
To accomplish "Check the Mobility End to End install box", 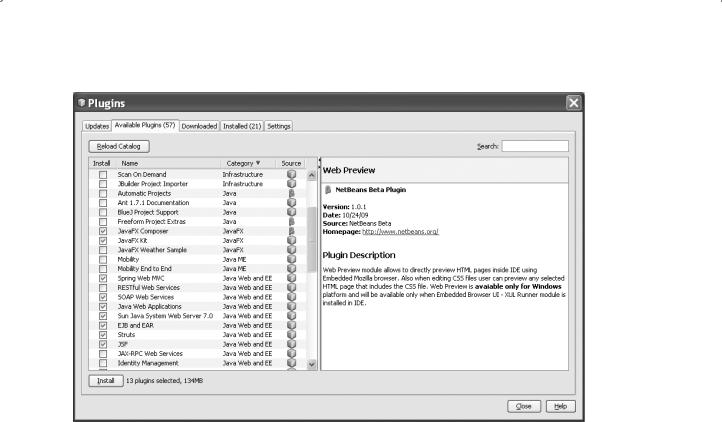I will (x=103, y=269).
